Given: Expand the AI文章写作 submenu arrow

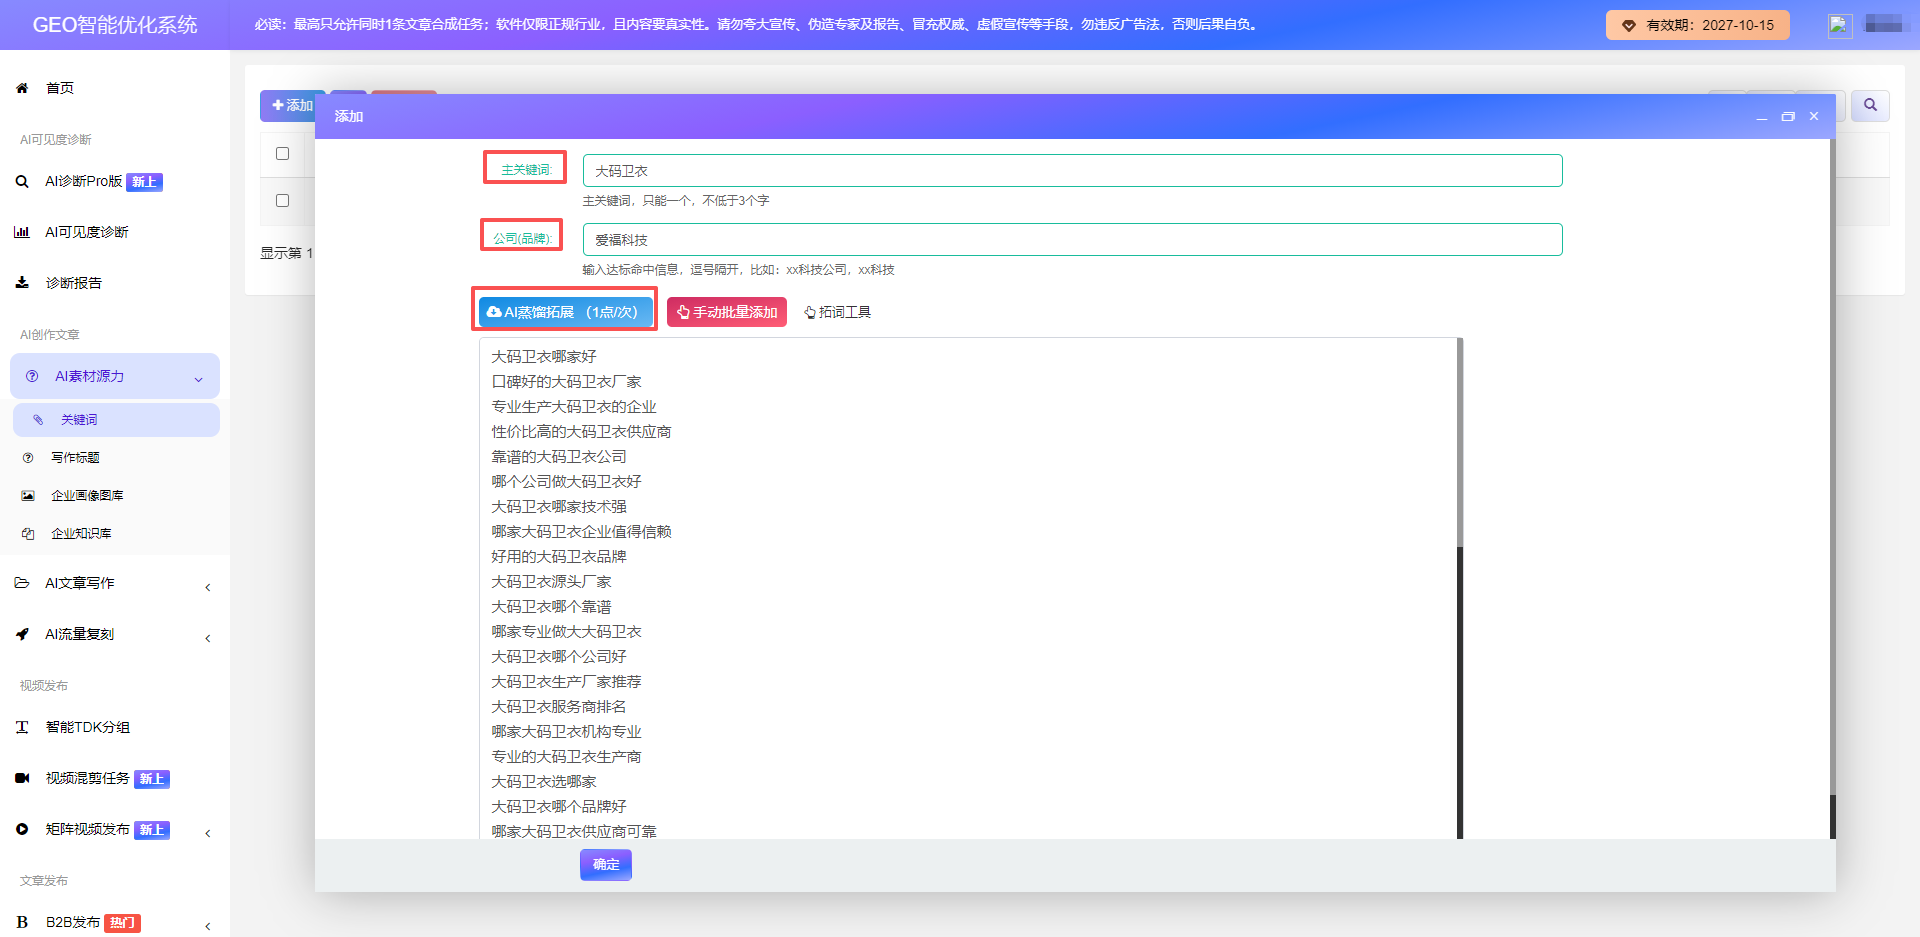Looking at the screenshot, I should click(x=208, y=587).
